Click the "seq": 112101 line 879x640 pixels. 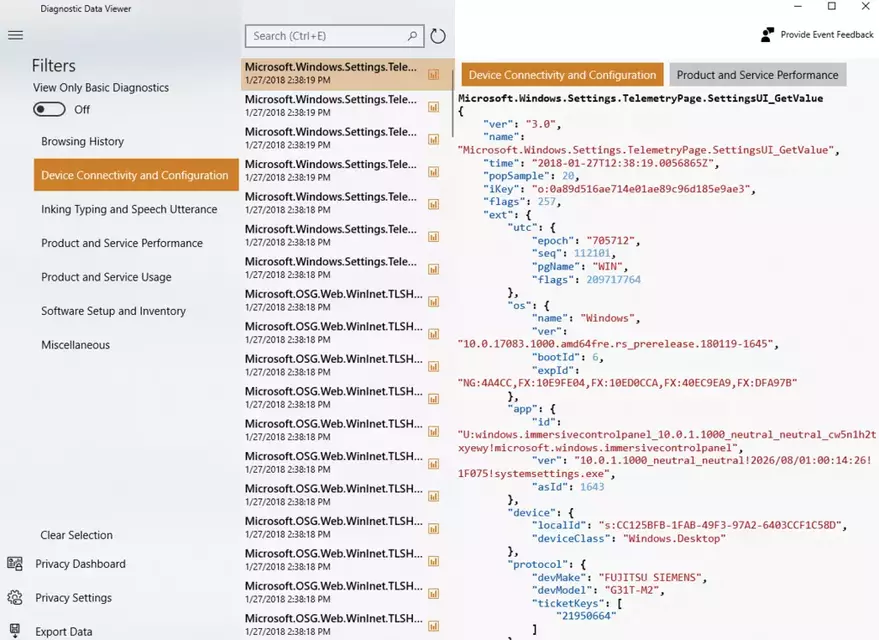point(573,253)
